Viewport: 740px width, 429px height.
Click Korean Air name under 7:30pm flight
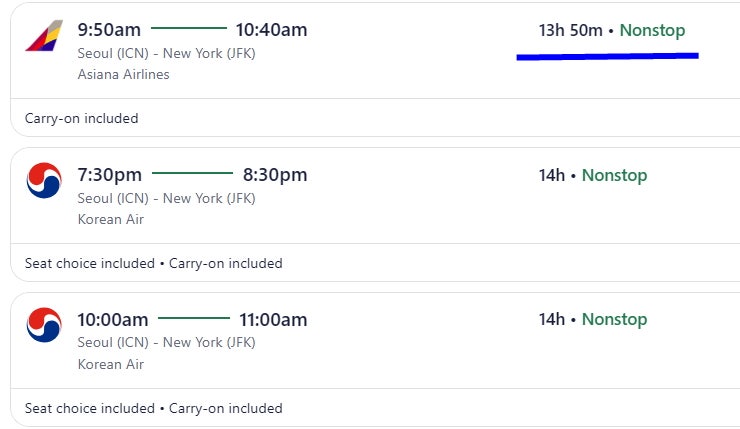[111, 219]
